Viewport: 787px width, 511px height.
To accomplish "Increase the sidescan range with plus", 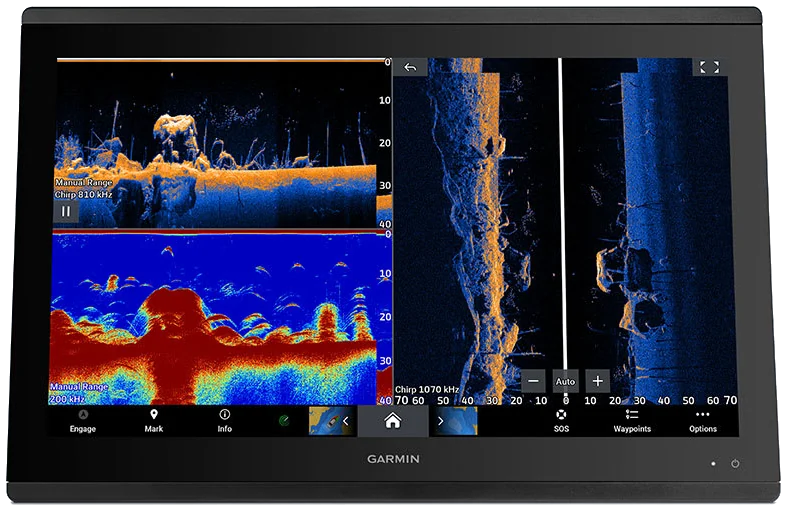I will click(x=597, y=381).
